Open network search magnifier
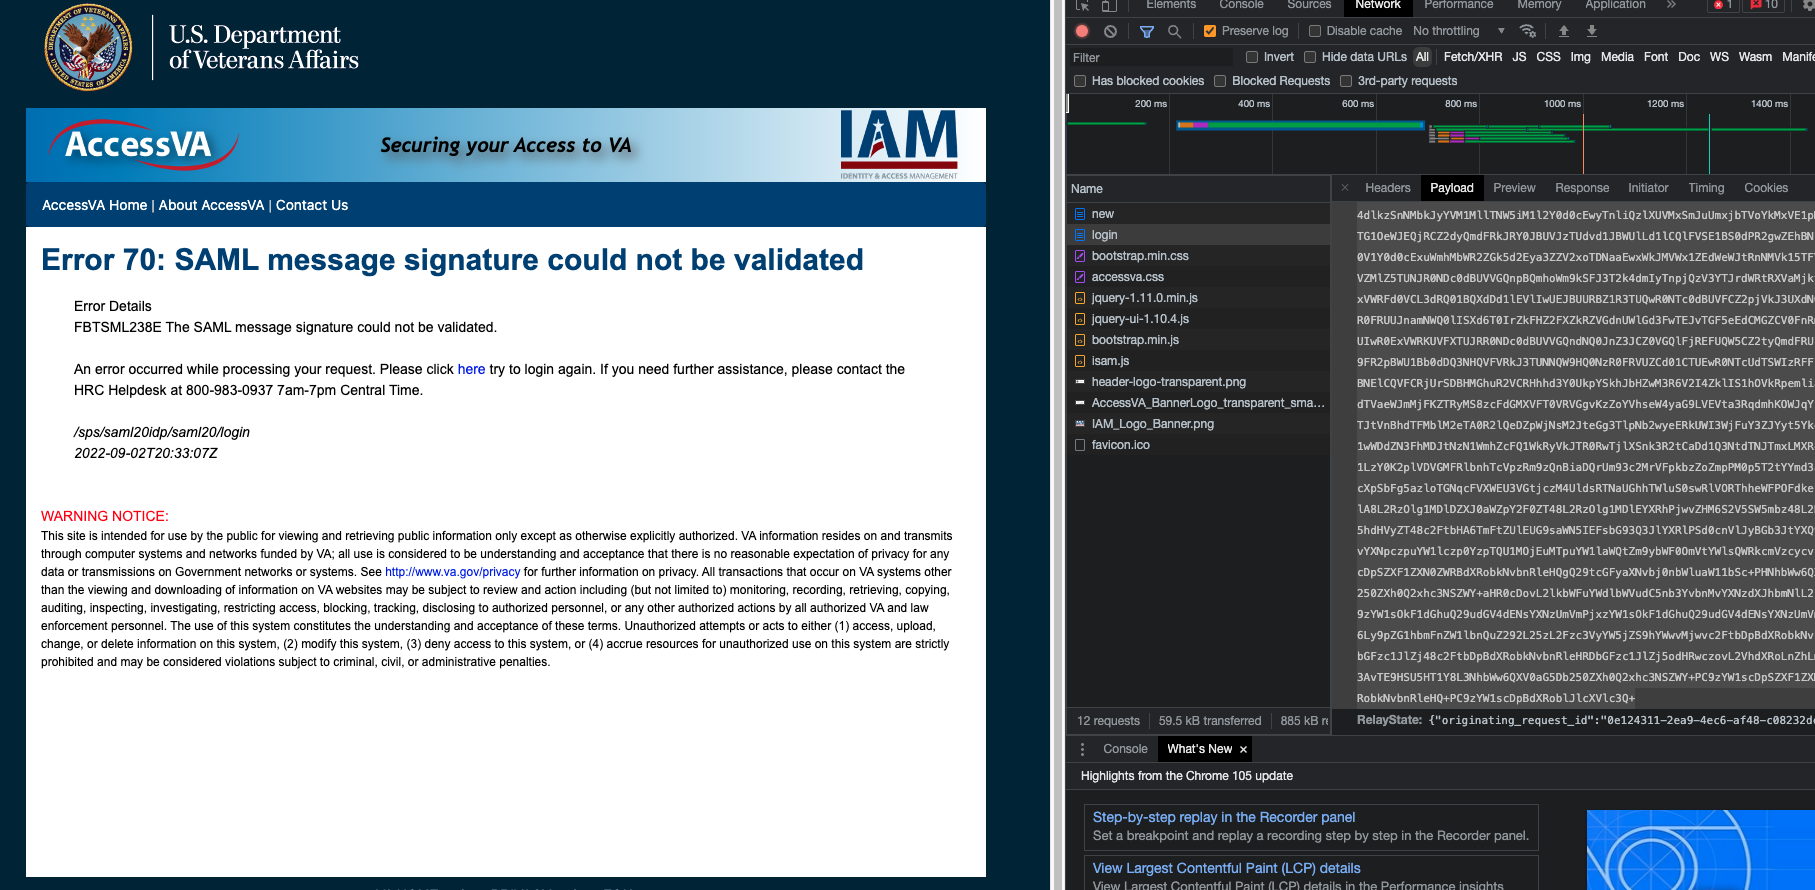 [1174, 31]
